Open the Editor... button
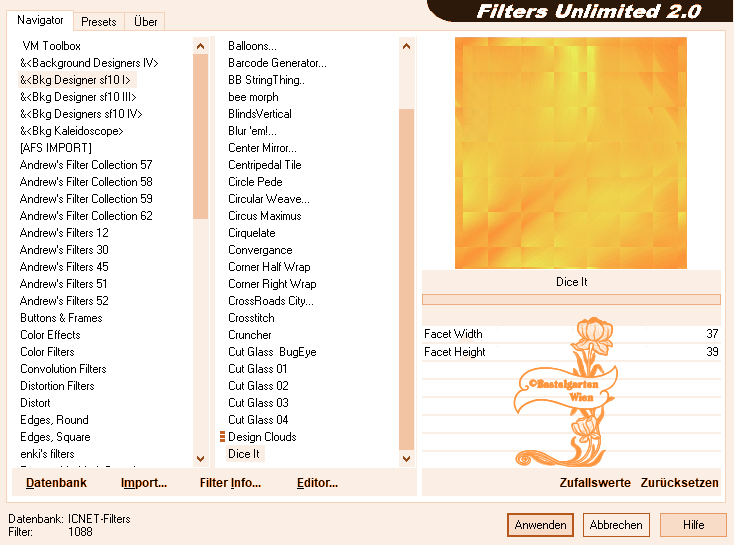Viewport: 734px width, 545px height. click(x=317, y=483)
